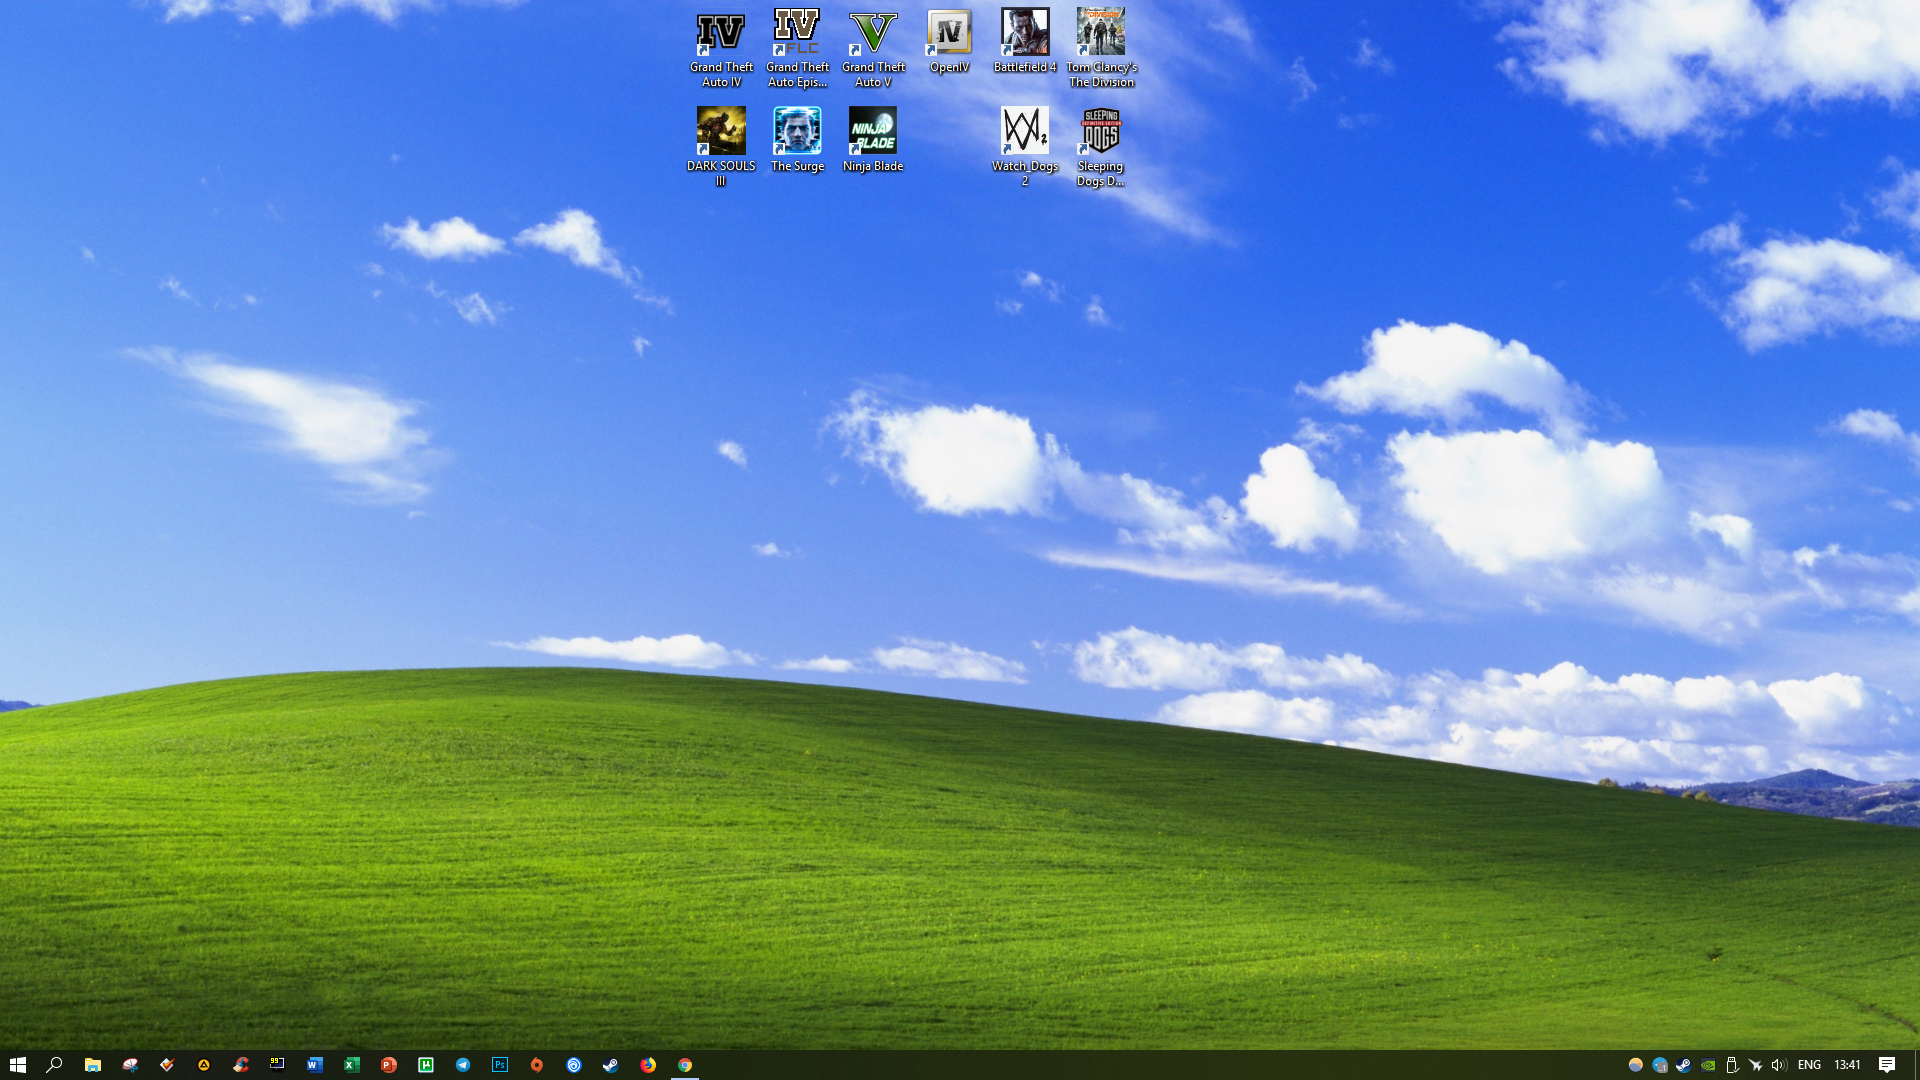Open Steam from the system tray
1920x1080 pixels.
click(x=1684, y=1065)
